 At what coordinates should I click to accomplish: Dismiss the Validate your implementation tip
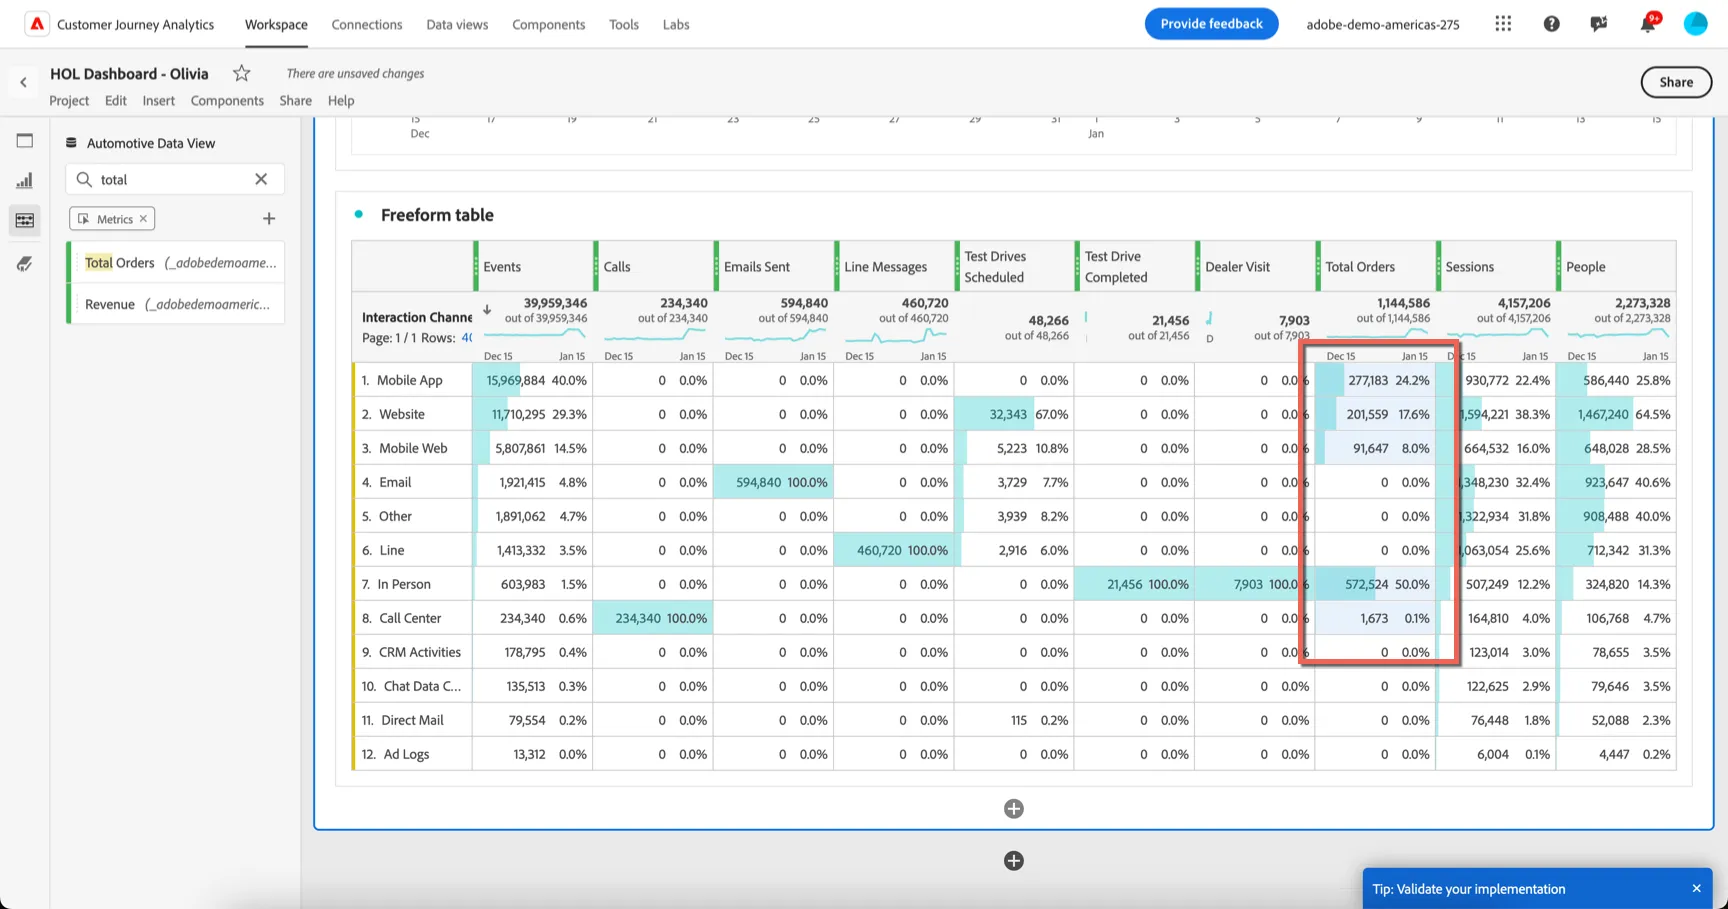tap(1696, 889)
